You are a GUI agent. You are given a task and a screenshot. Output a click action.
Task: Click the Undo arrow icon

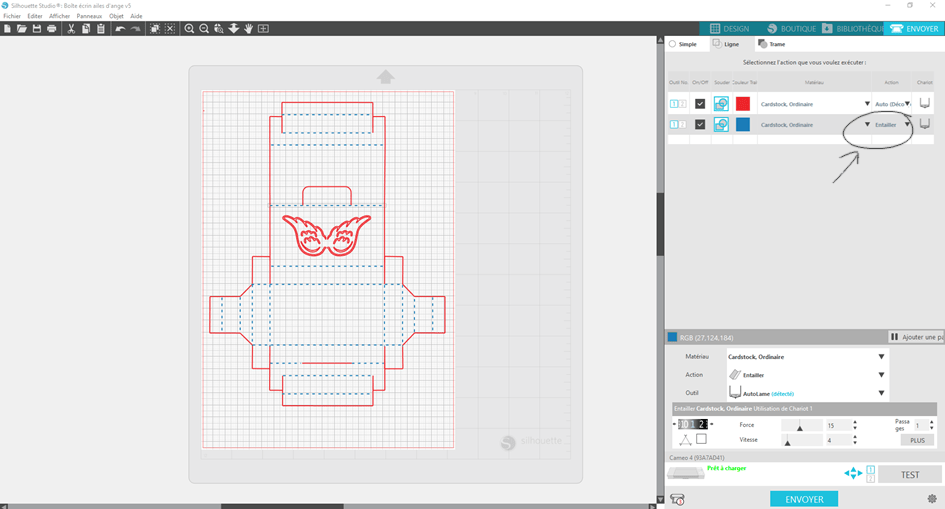[120, 29]
